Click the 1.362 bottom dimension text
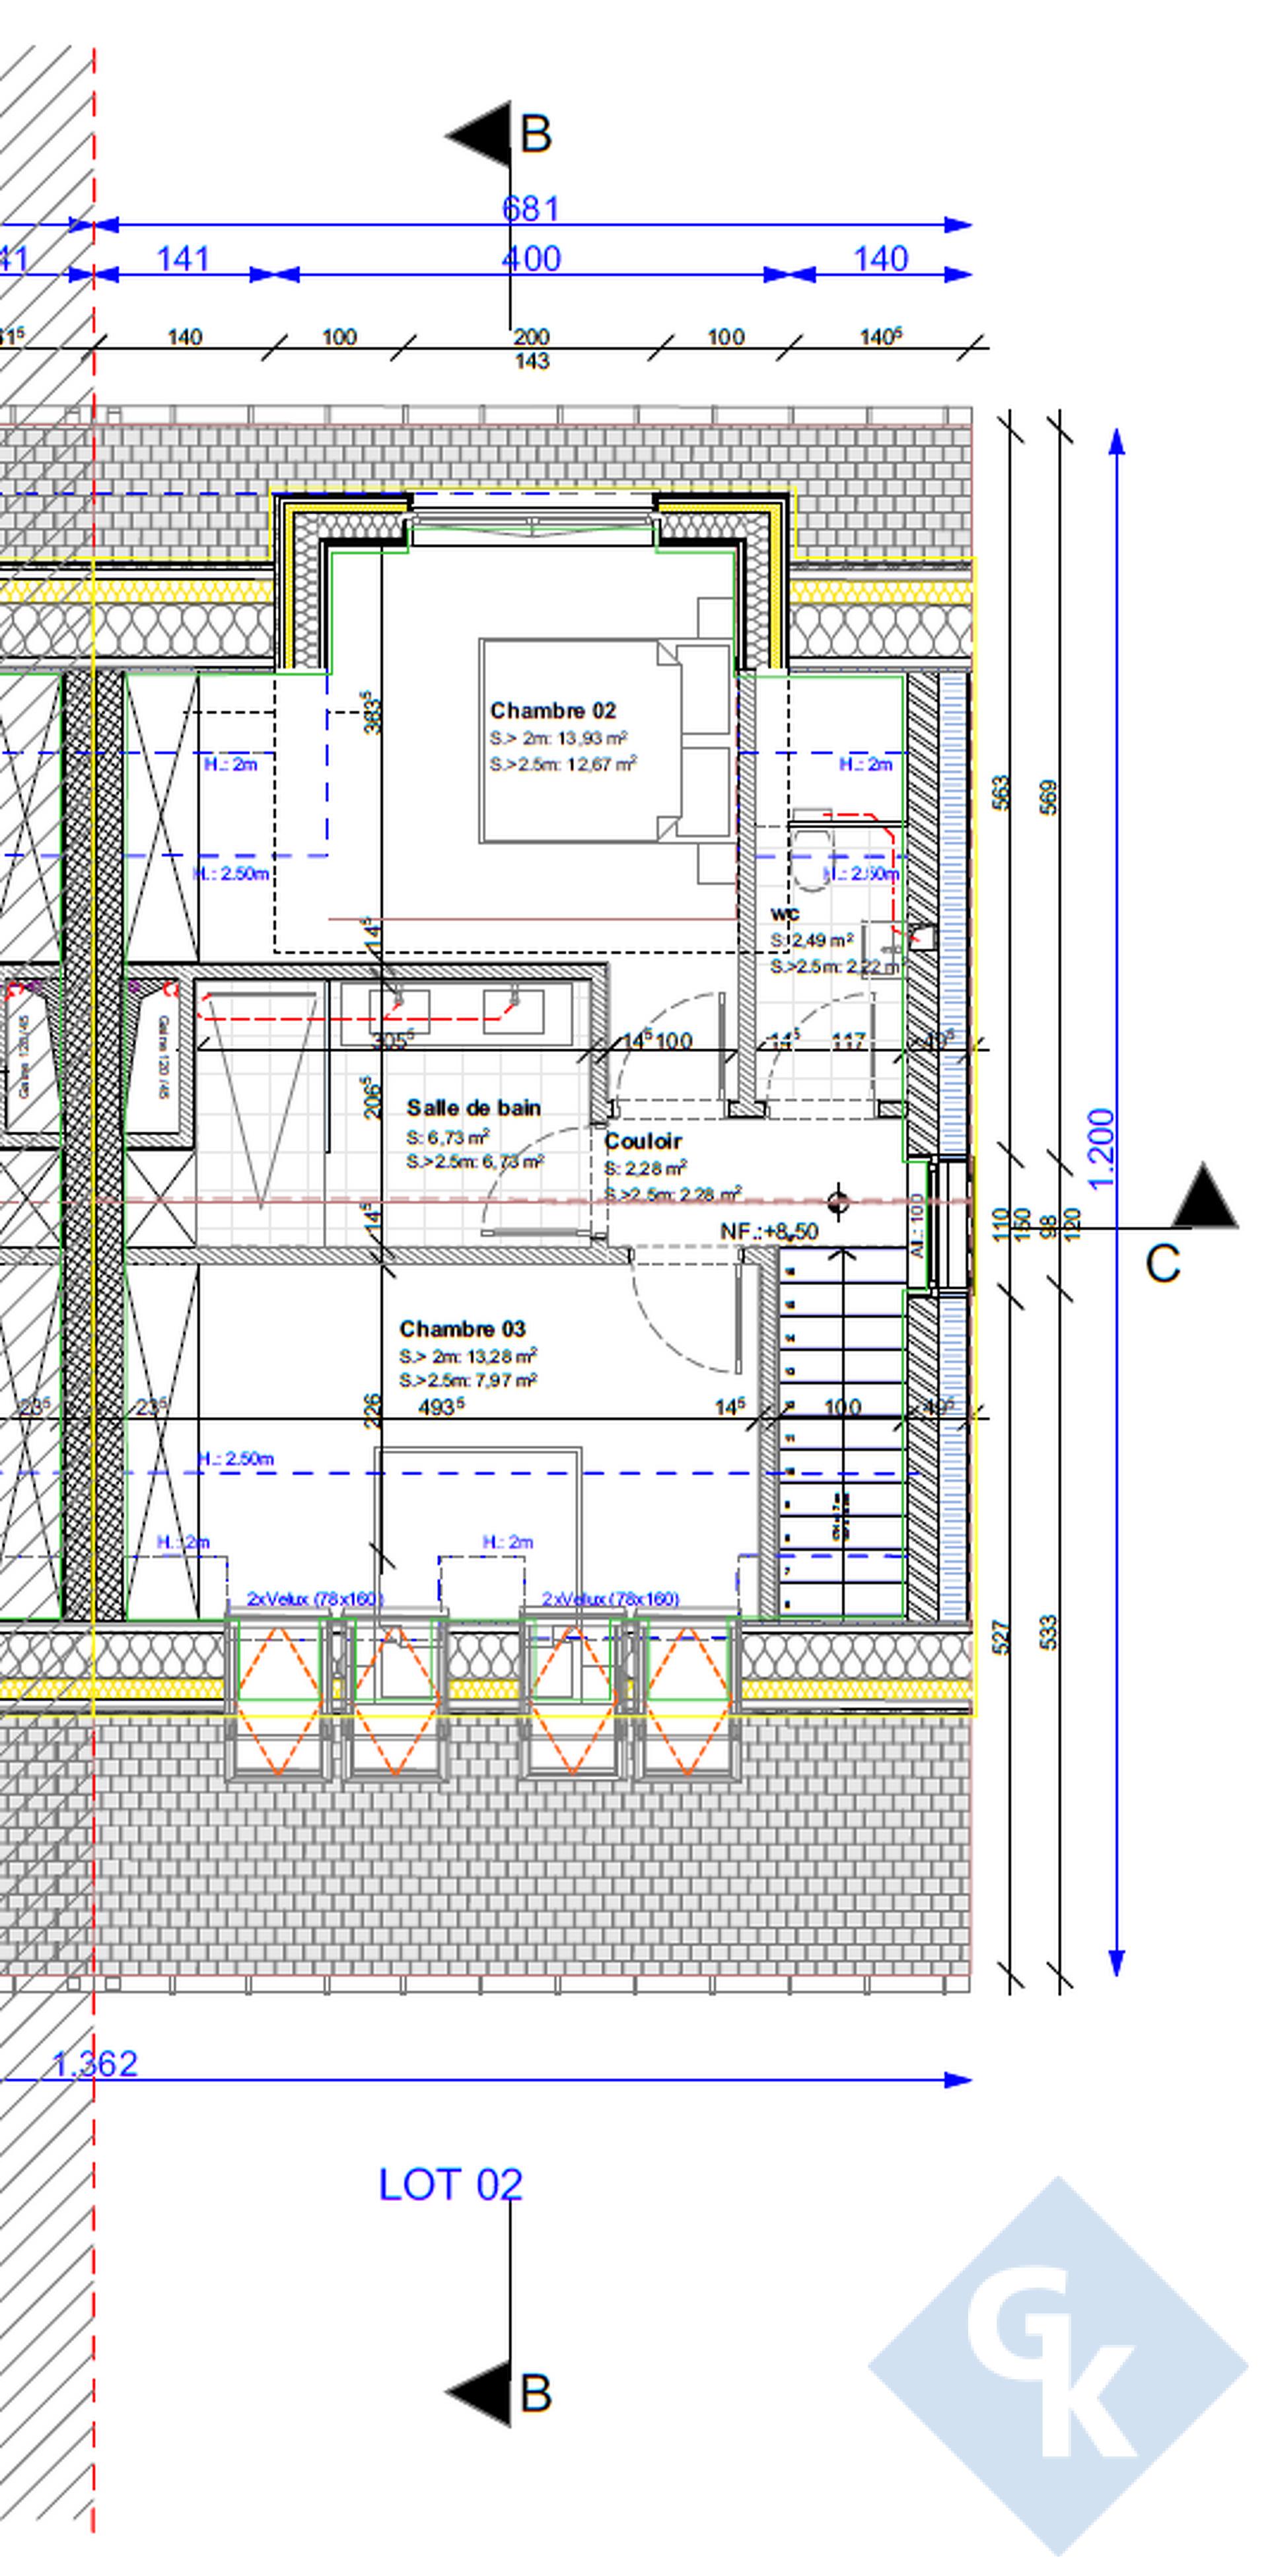 coord(94,2063)
